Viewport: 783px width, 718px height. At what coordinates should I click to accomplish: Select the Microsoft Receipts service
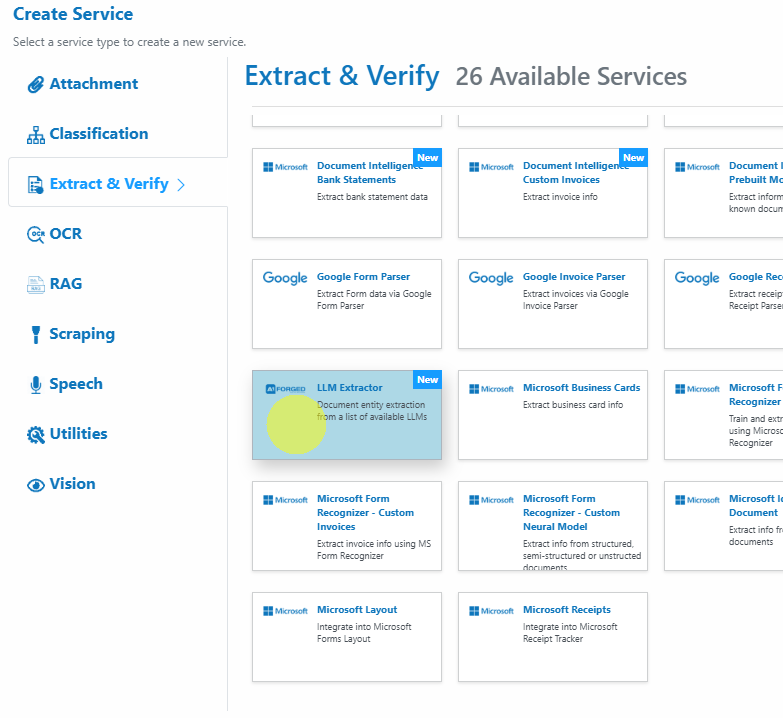point(553,637)
